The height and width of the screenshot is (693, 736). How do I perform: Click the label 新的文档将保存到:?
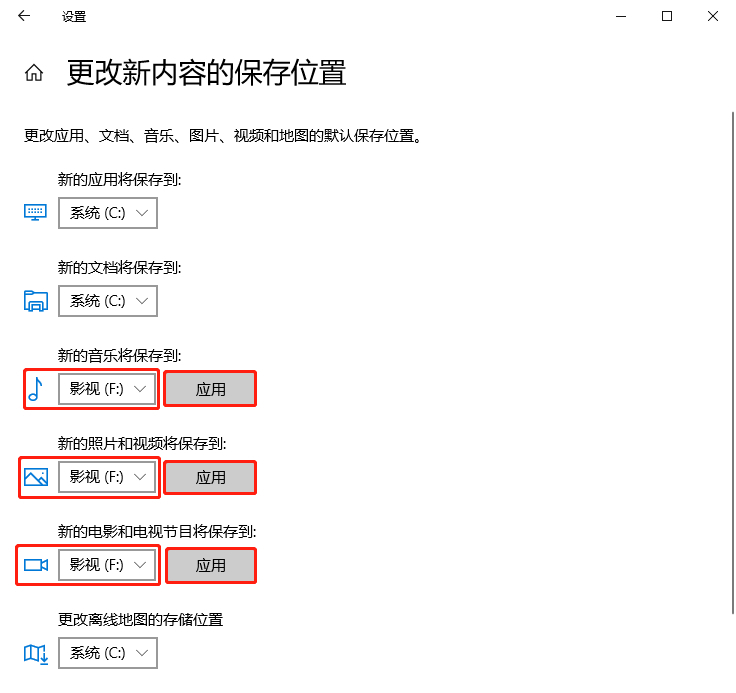point(119,268)
